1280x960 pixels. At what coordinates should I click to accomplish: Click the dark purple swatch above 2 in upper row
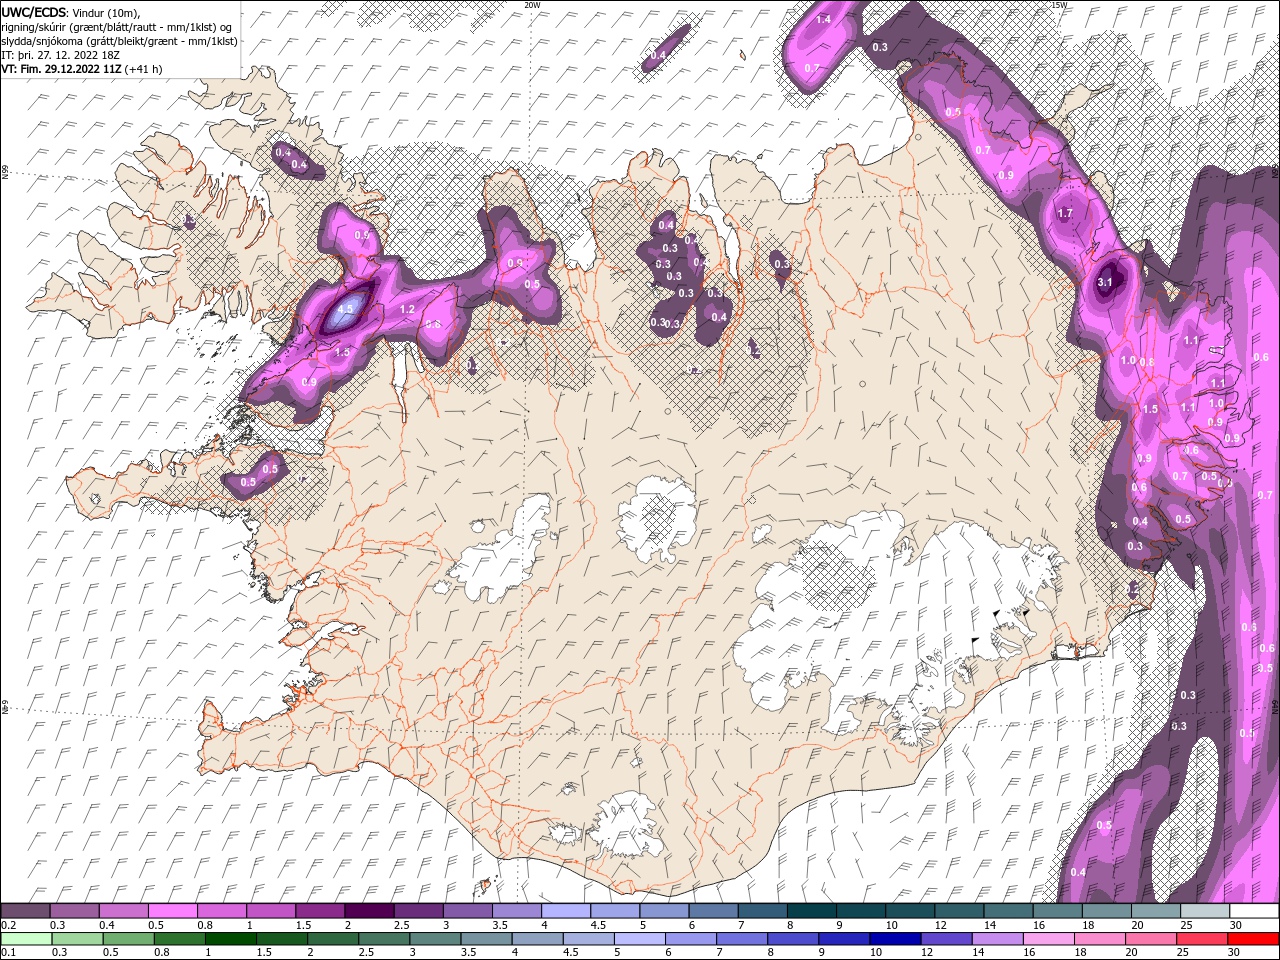[x=369, y=911]
